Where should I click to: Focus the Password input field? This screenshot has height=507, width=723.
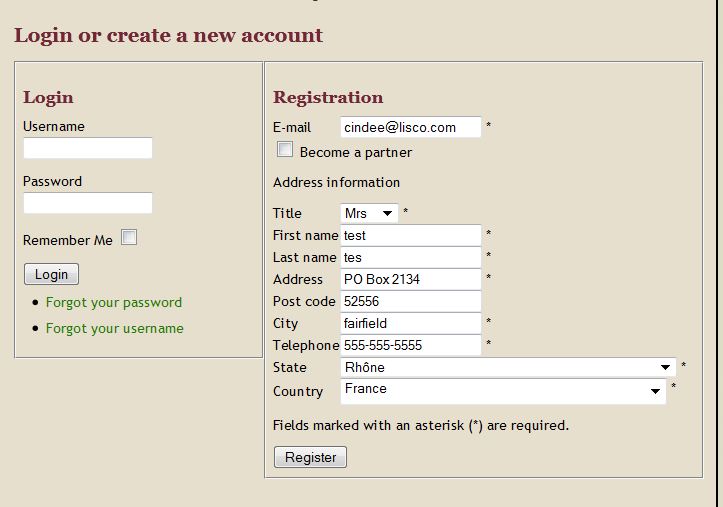[x=88, y=203]
